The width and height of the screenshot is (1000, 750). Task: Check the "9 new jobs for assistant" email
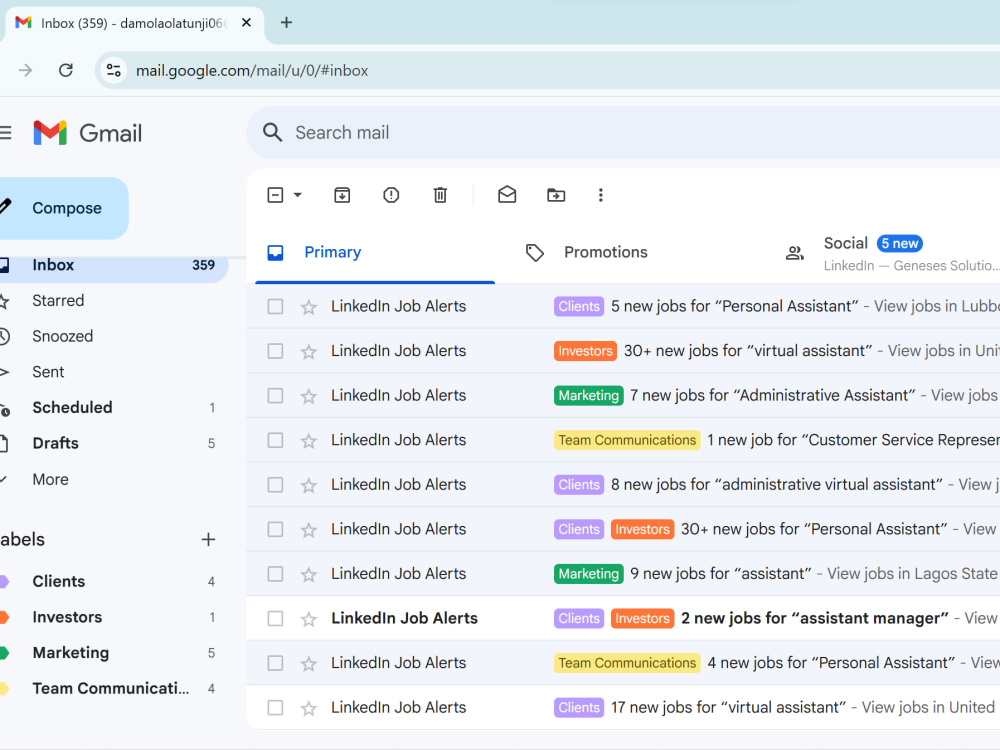coord(275,574)
